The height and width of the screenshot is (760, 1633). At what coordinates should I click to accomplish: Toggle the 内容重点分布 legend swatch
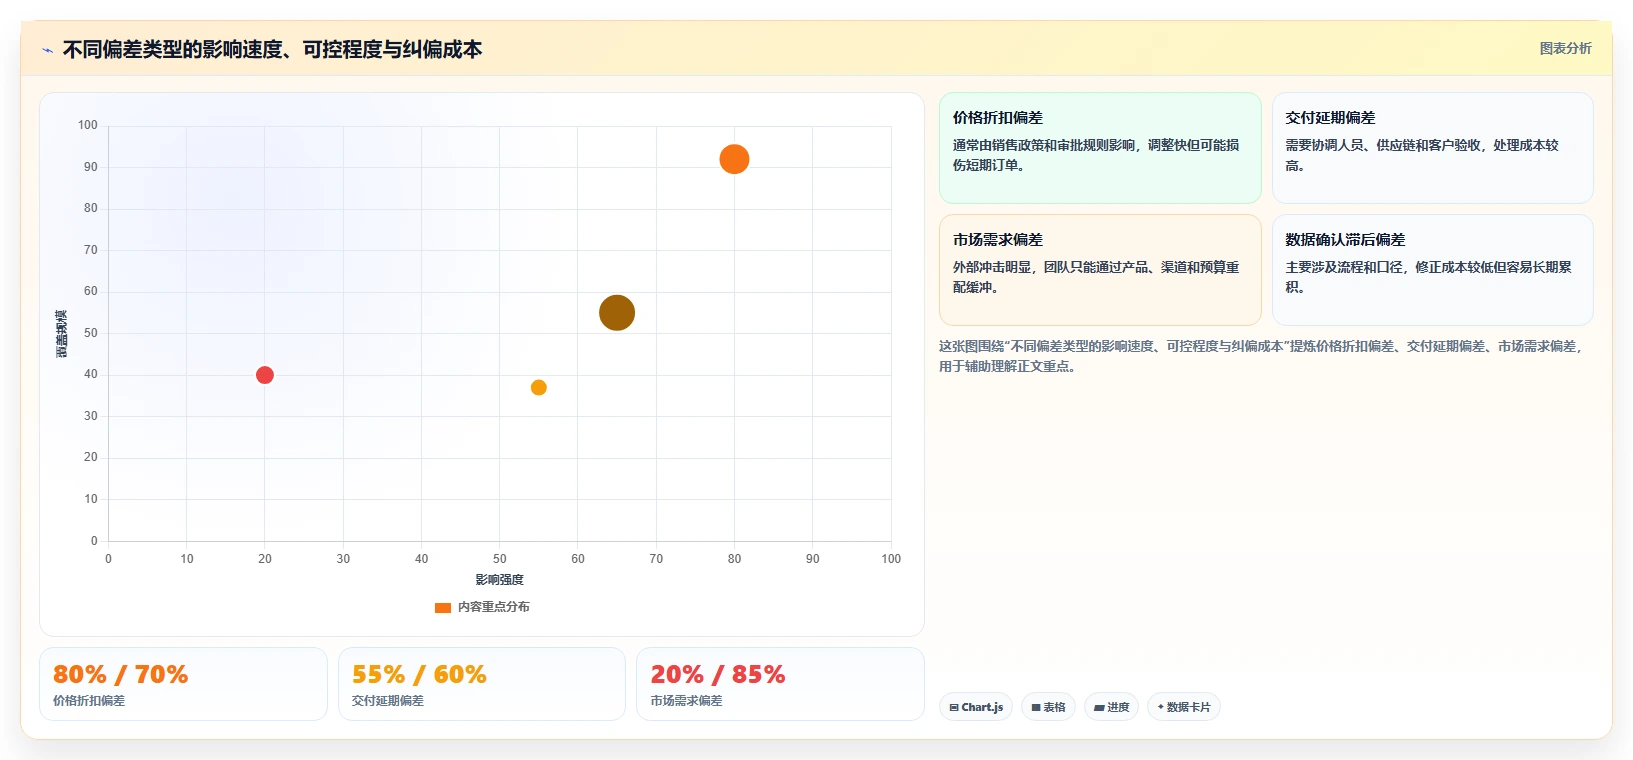443,607
